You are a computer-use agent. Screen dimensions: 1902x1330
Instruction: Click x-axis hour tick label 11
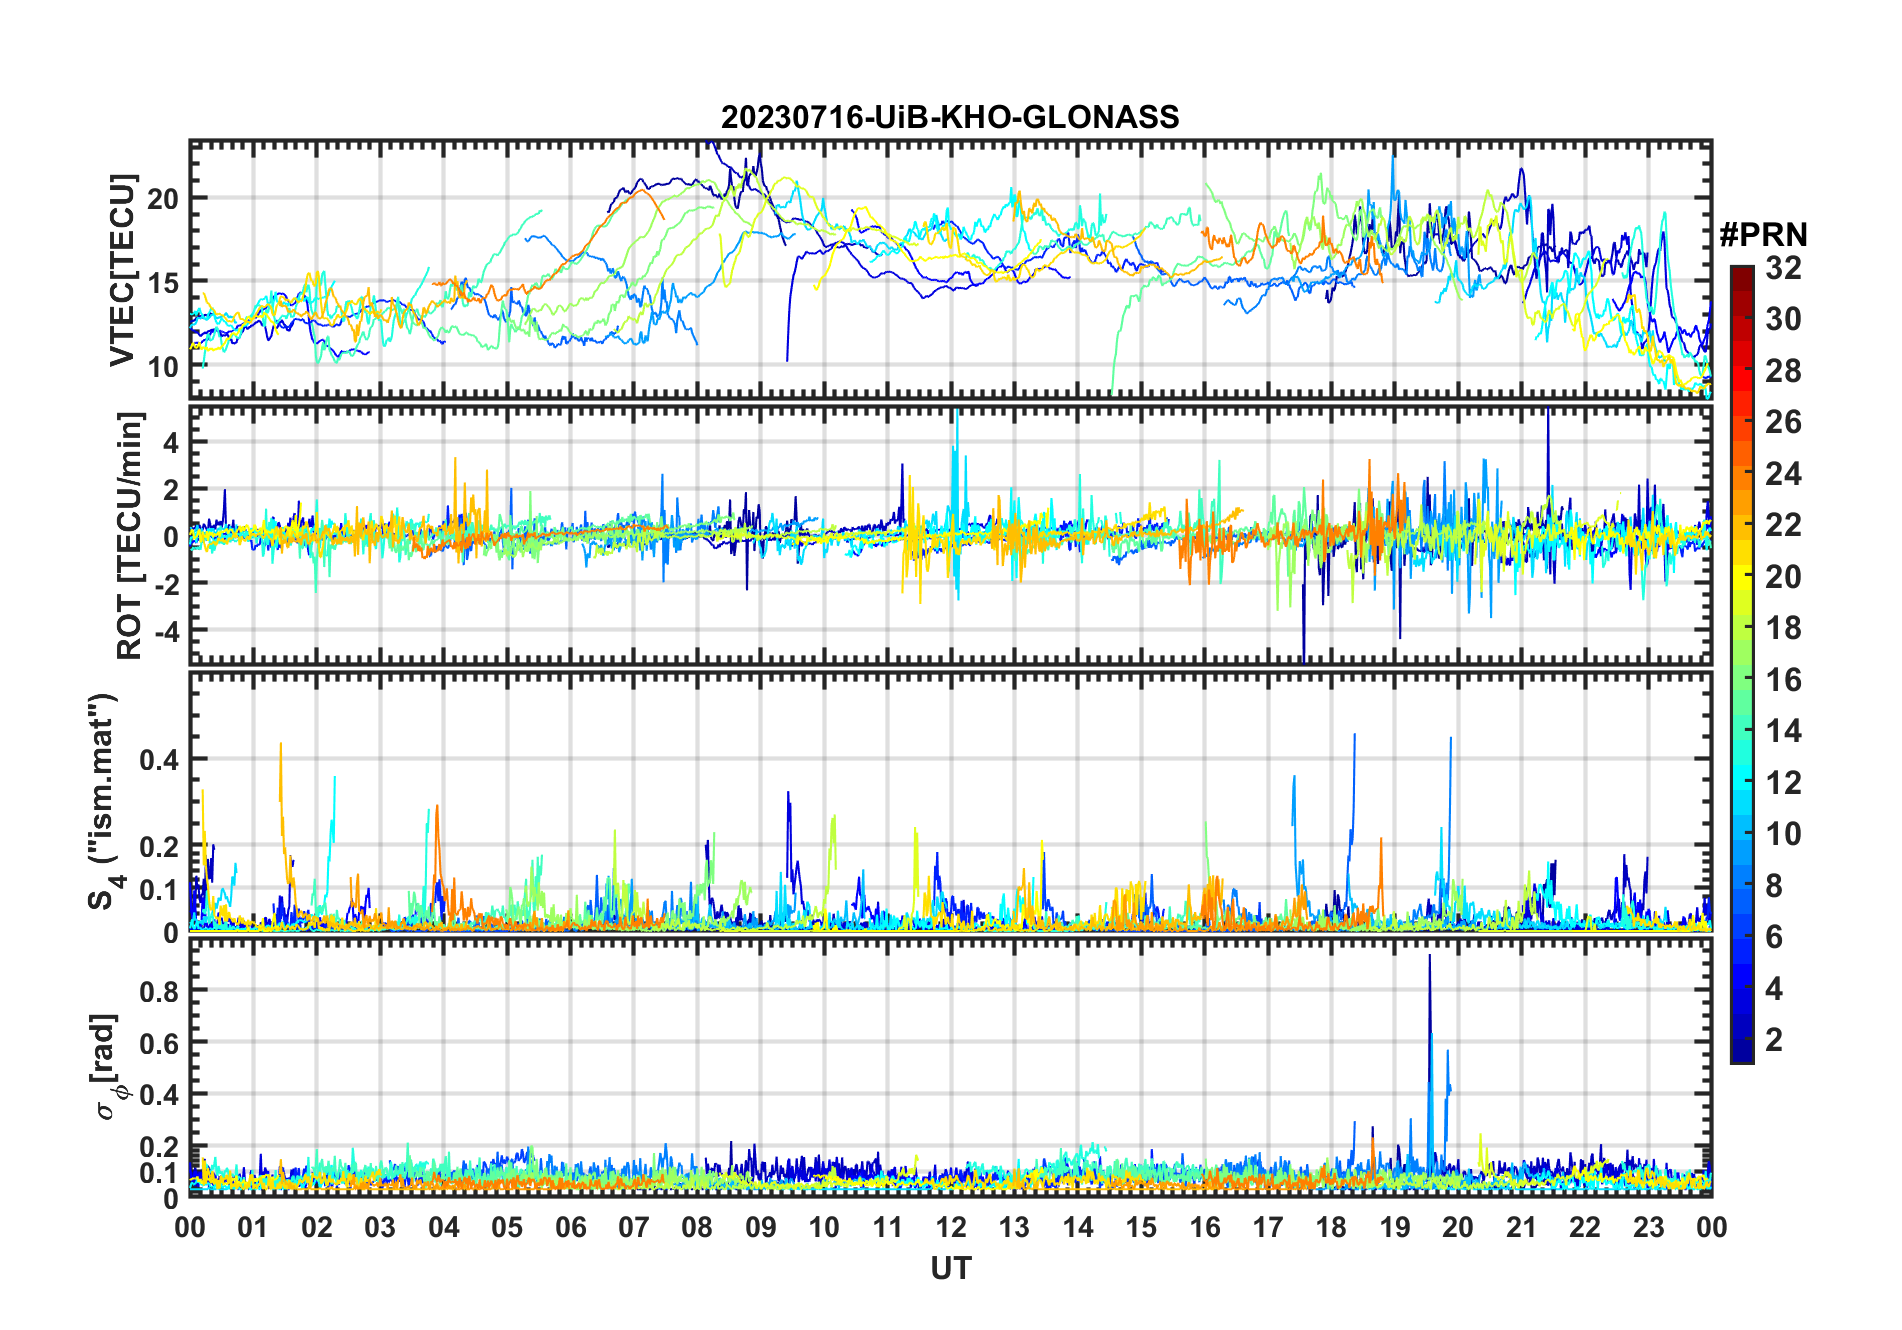(x=888, y=1227)
